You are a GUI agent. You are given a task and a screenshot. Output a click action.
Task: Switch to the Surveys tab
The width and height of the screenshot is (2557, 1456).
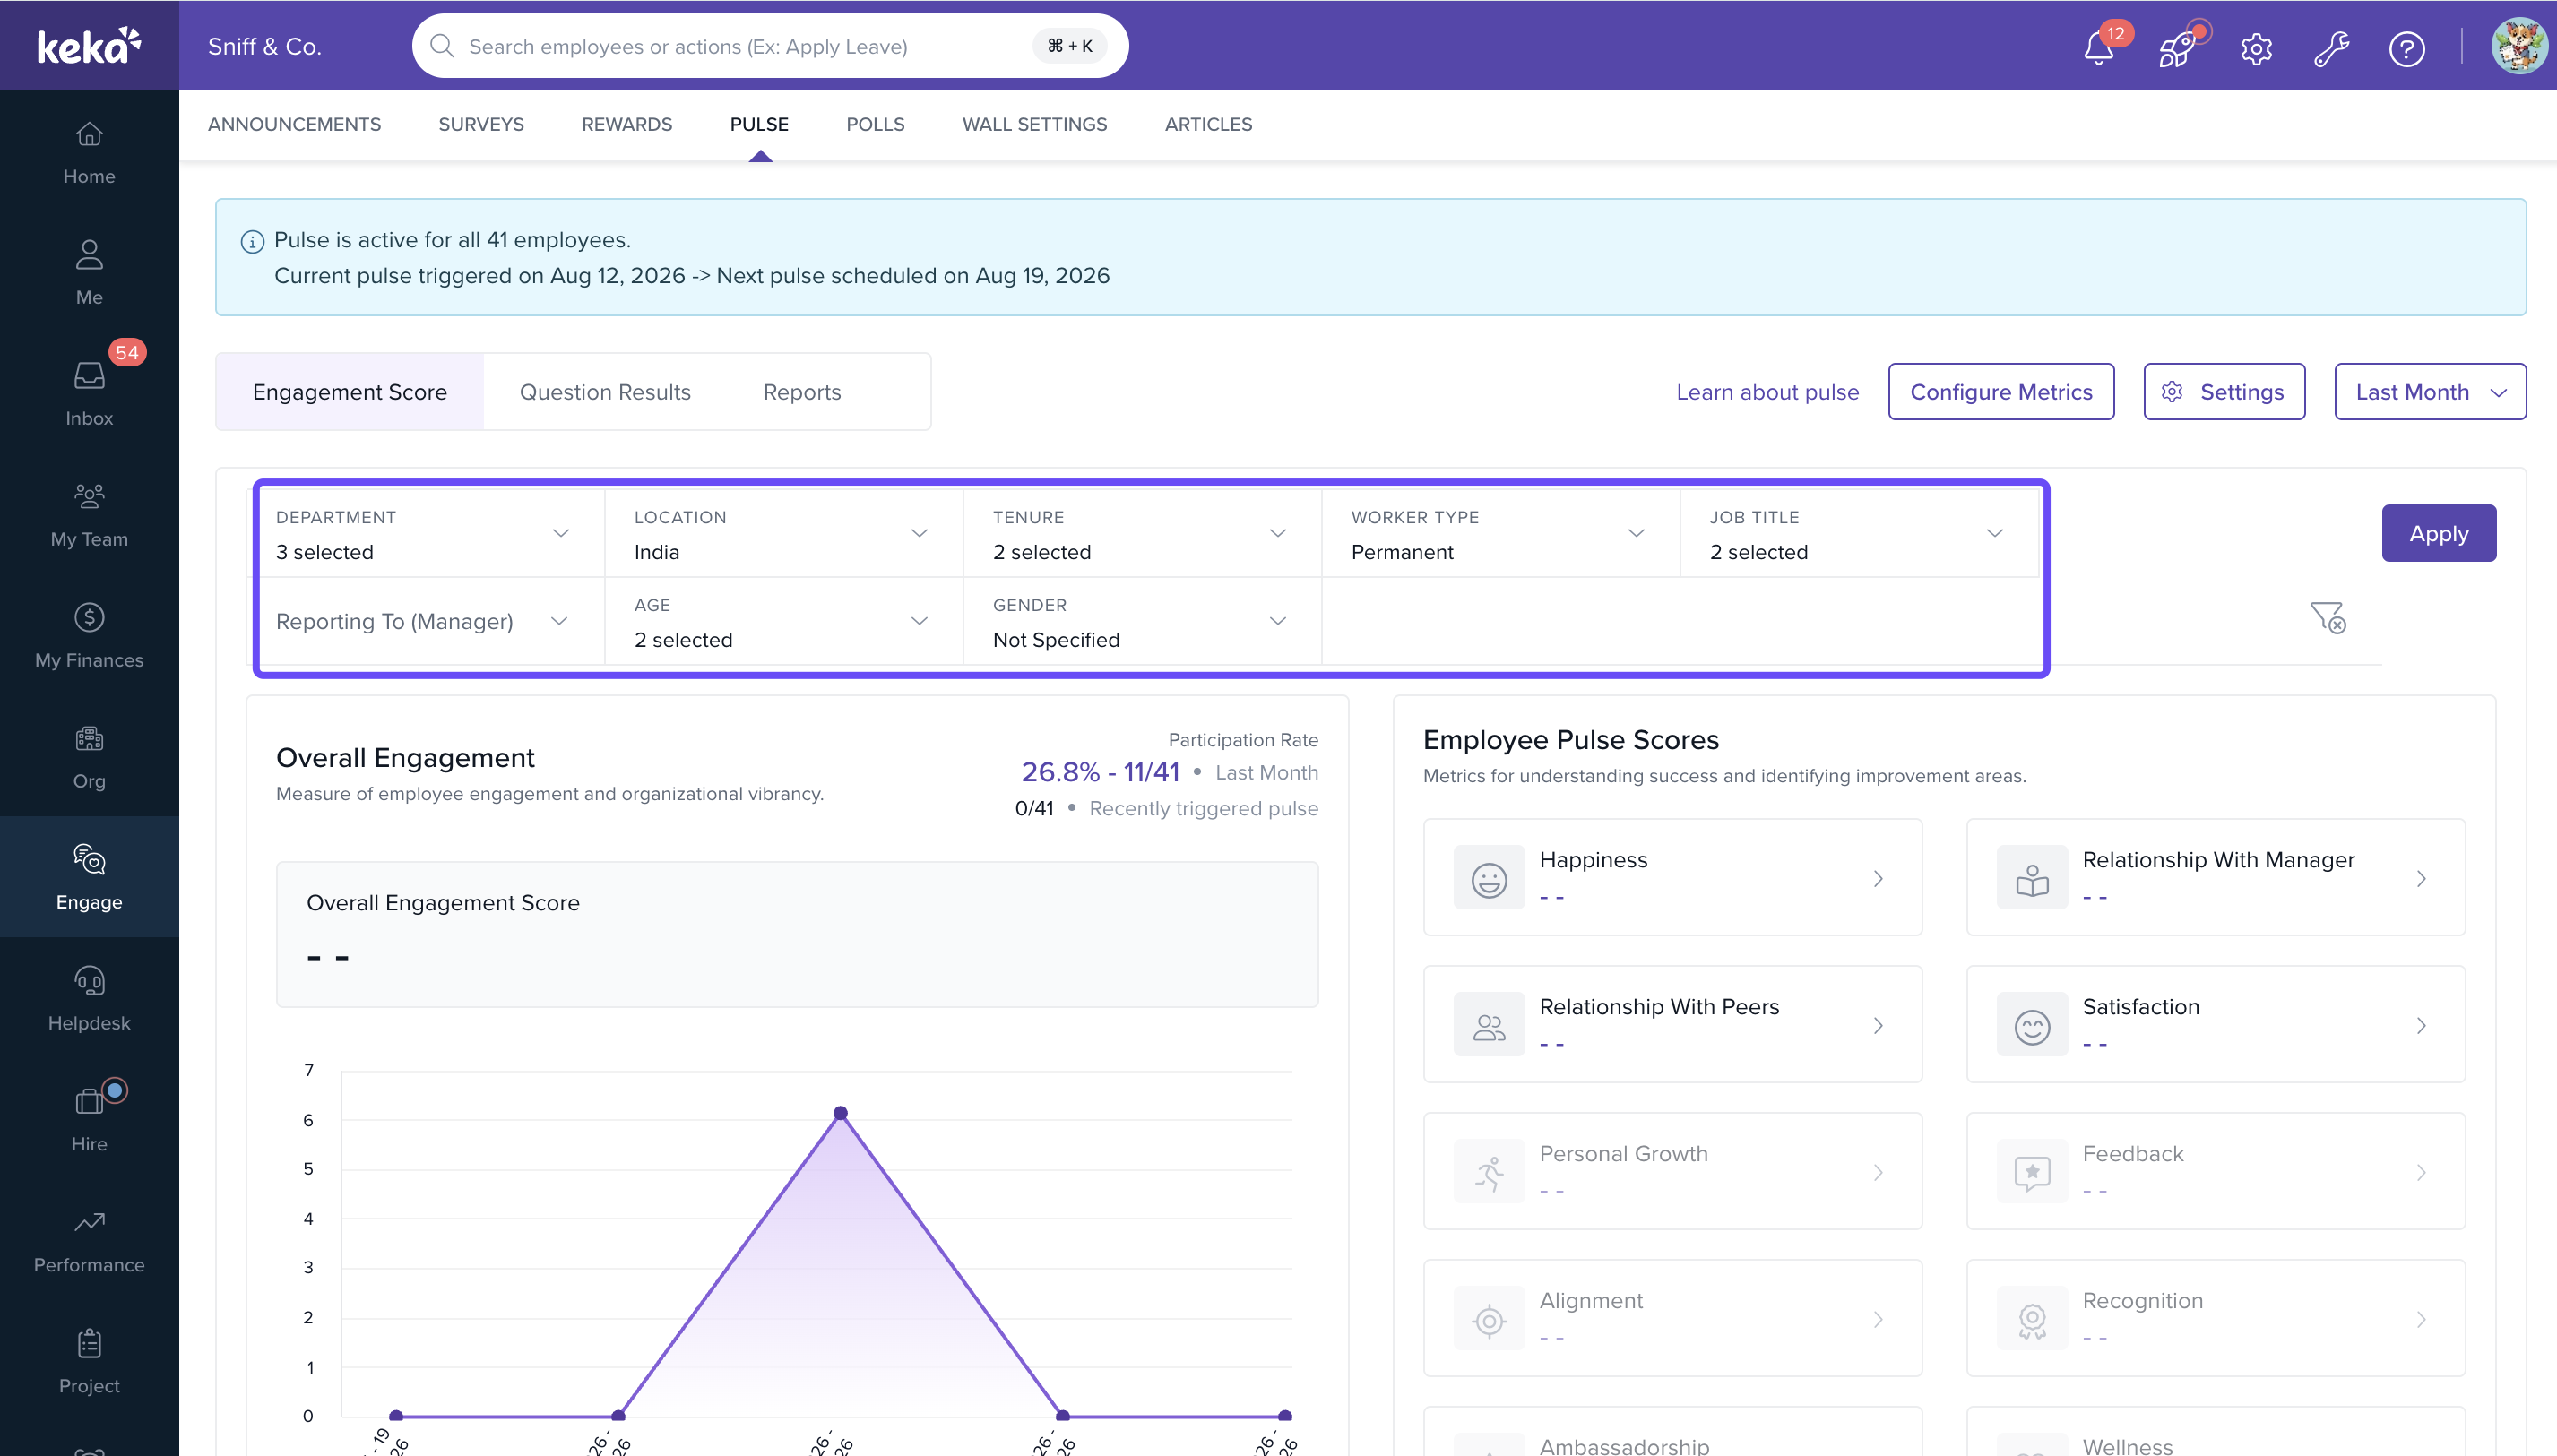tap(481, 124)
